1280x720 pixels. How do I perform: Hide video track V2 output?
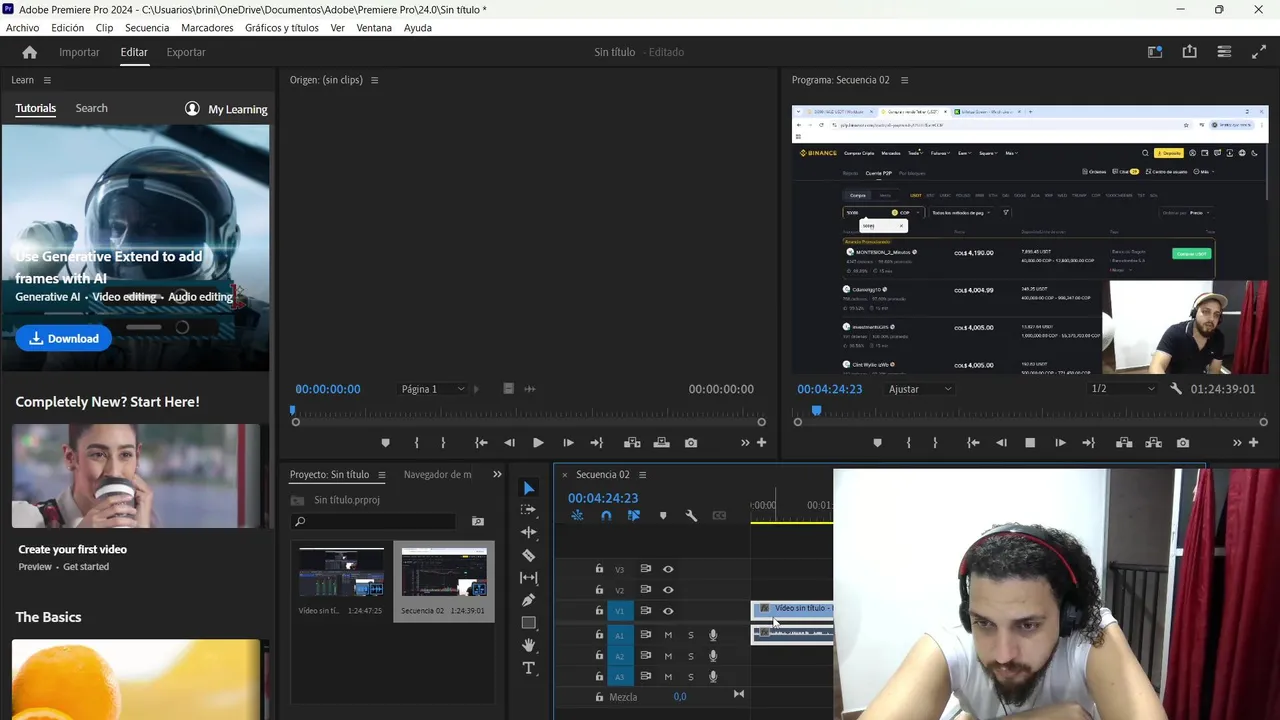tap(668, 590)
